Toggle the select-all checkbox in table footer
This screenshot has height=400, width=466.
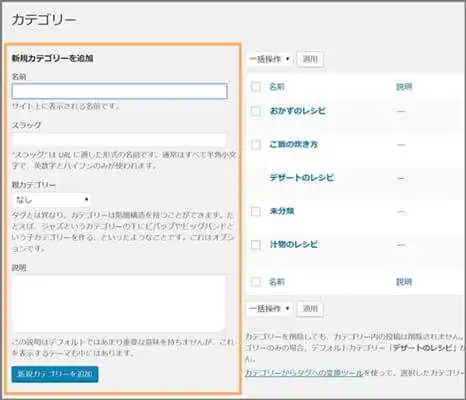pos(256,282)
